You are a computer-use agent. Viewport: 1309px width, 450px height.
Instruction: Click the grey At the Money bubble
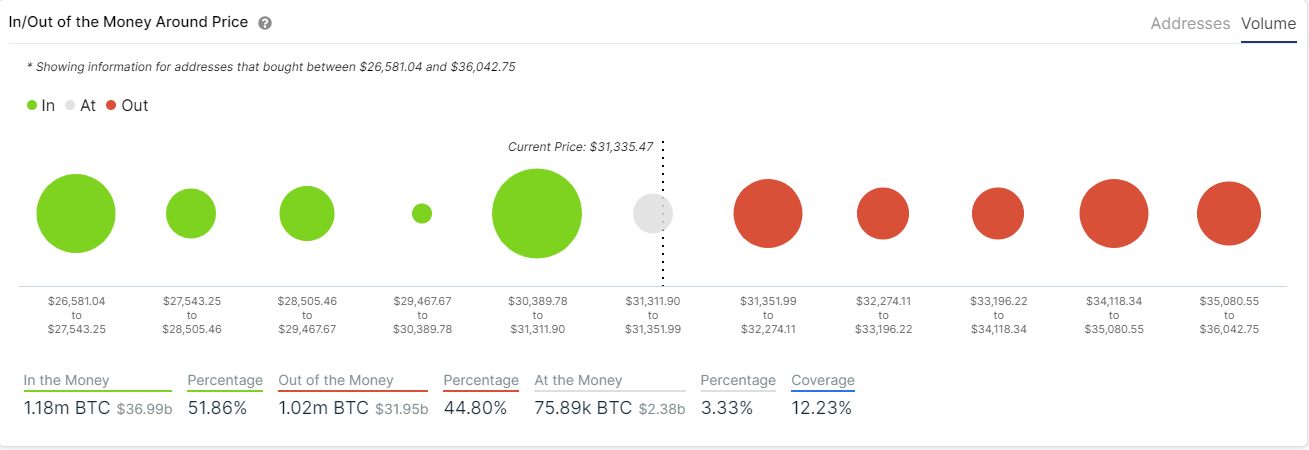pyautogui.click(x=653, y=213)
